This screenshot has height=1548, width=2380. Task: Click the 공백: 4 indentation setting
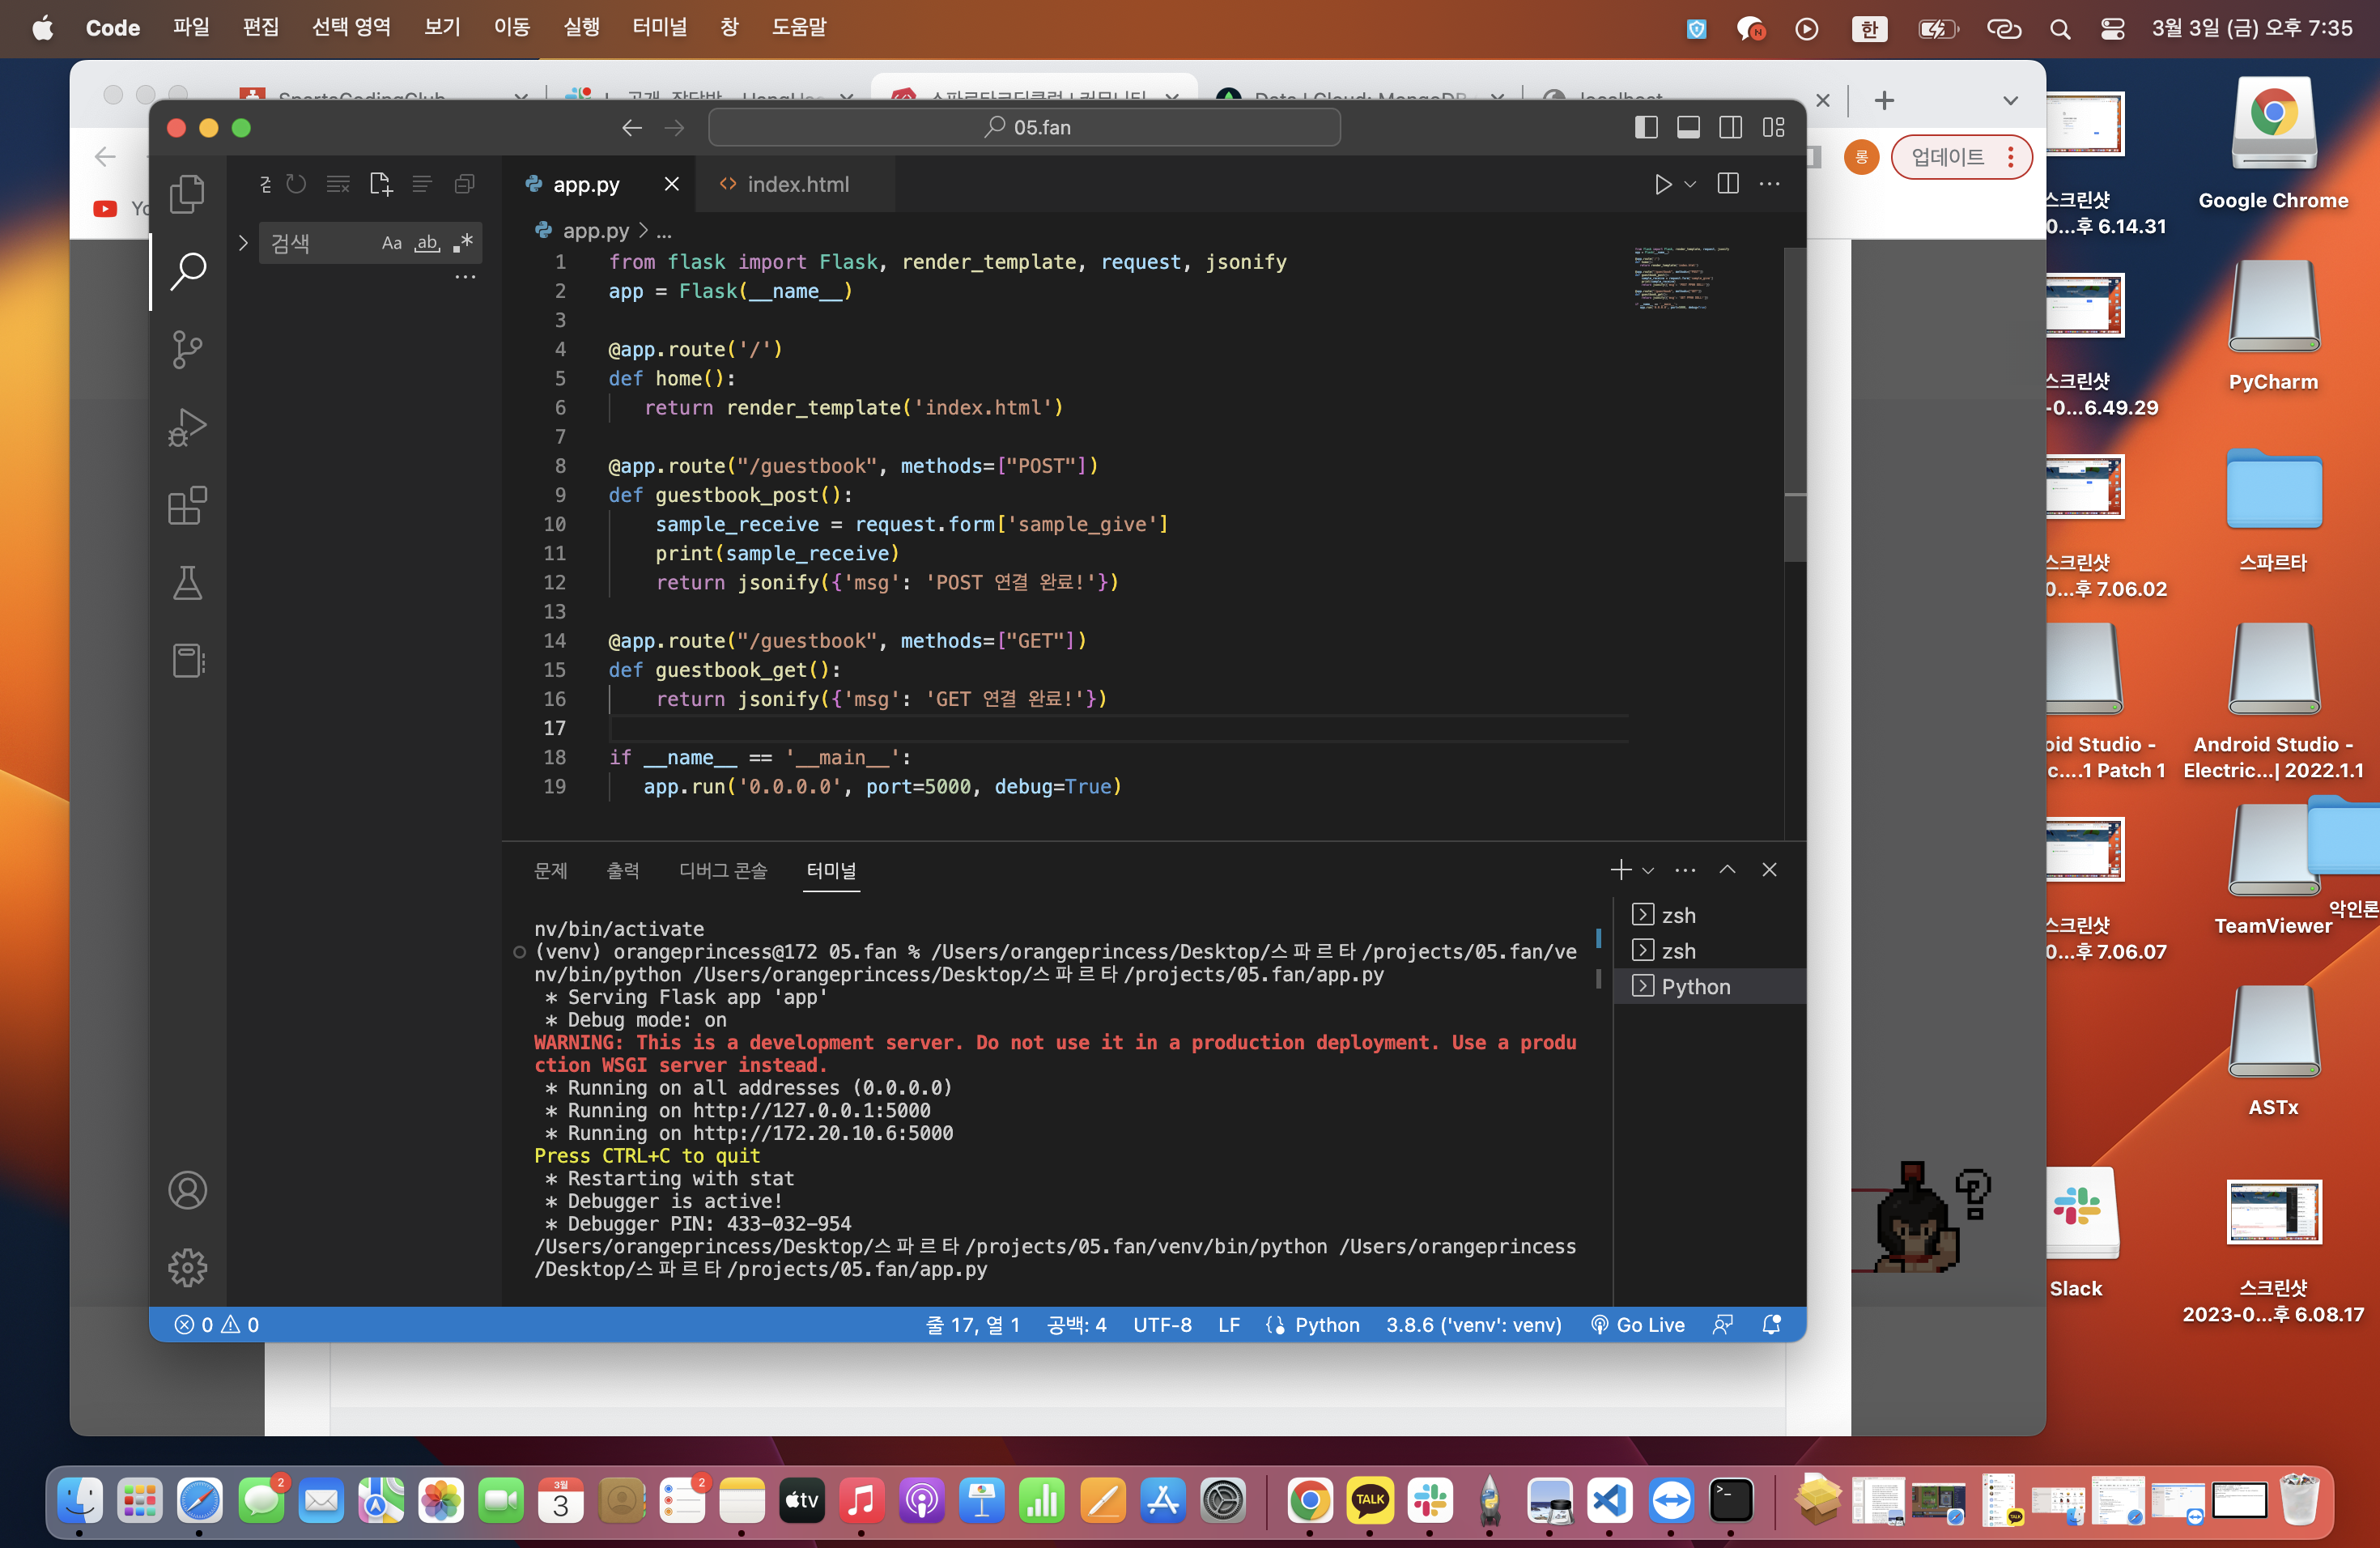tap(1076, 1324)
